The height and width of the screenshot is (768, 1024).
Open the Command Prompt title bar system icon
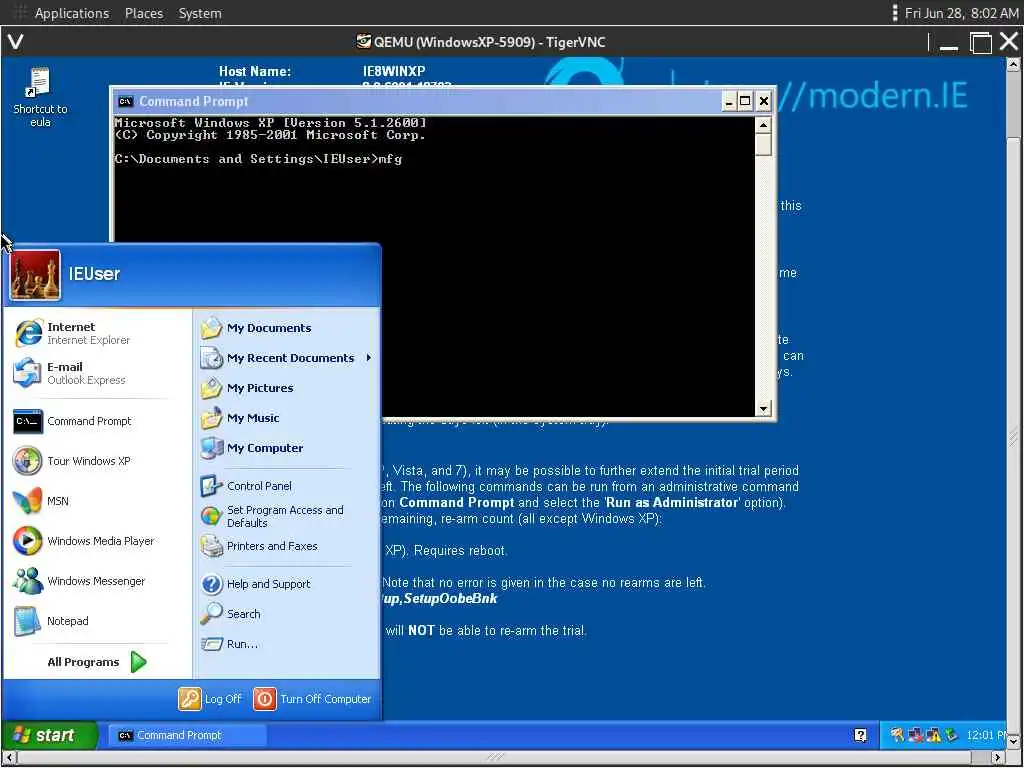point(125,101)
